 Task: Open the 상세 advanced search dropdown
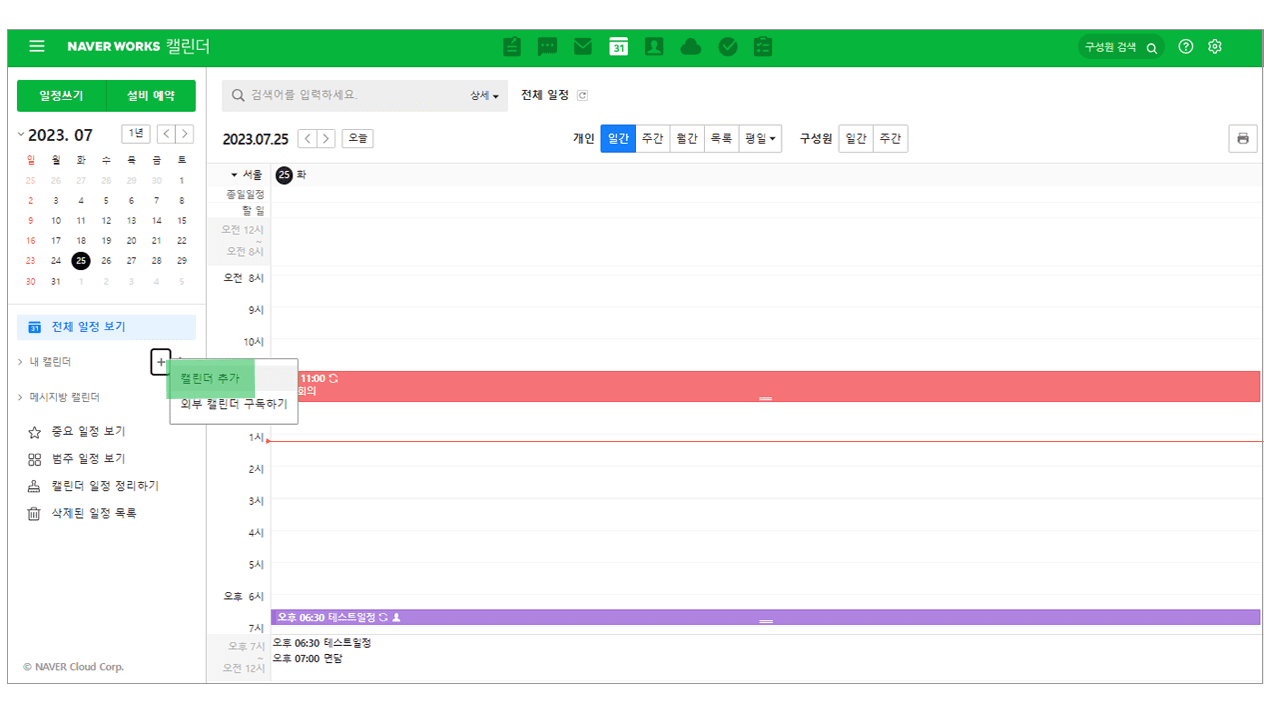click(484, 96)
